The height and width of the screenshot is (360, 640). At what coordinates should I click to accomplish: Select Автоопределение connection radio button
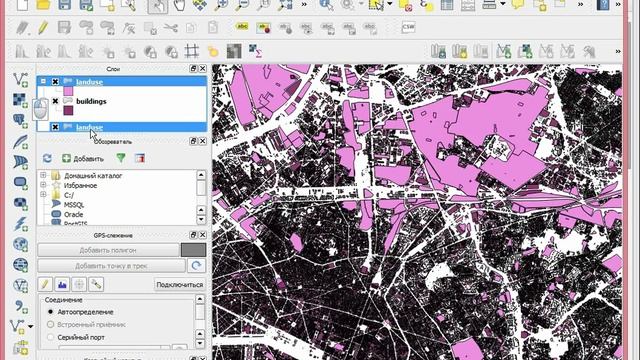pyautogui.click(x=50, y=312)
